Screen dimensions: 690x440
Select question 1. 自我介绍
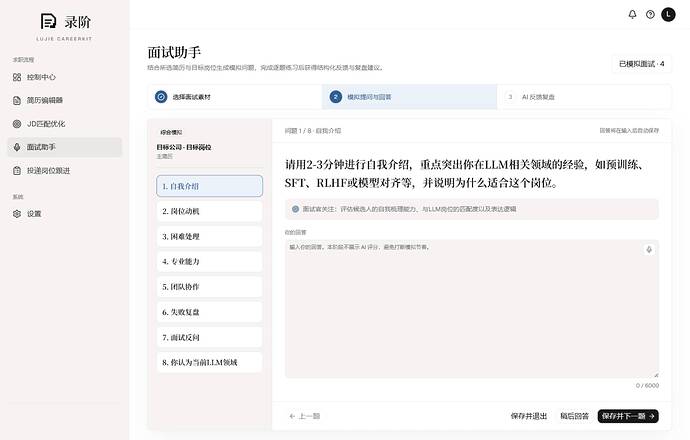209,186
